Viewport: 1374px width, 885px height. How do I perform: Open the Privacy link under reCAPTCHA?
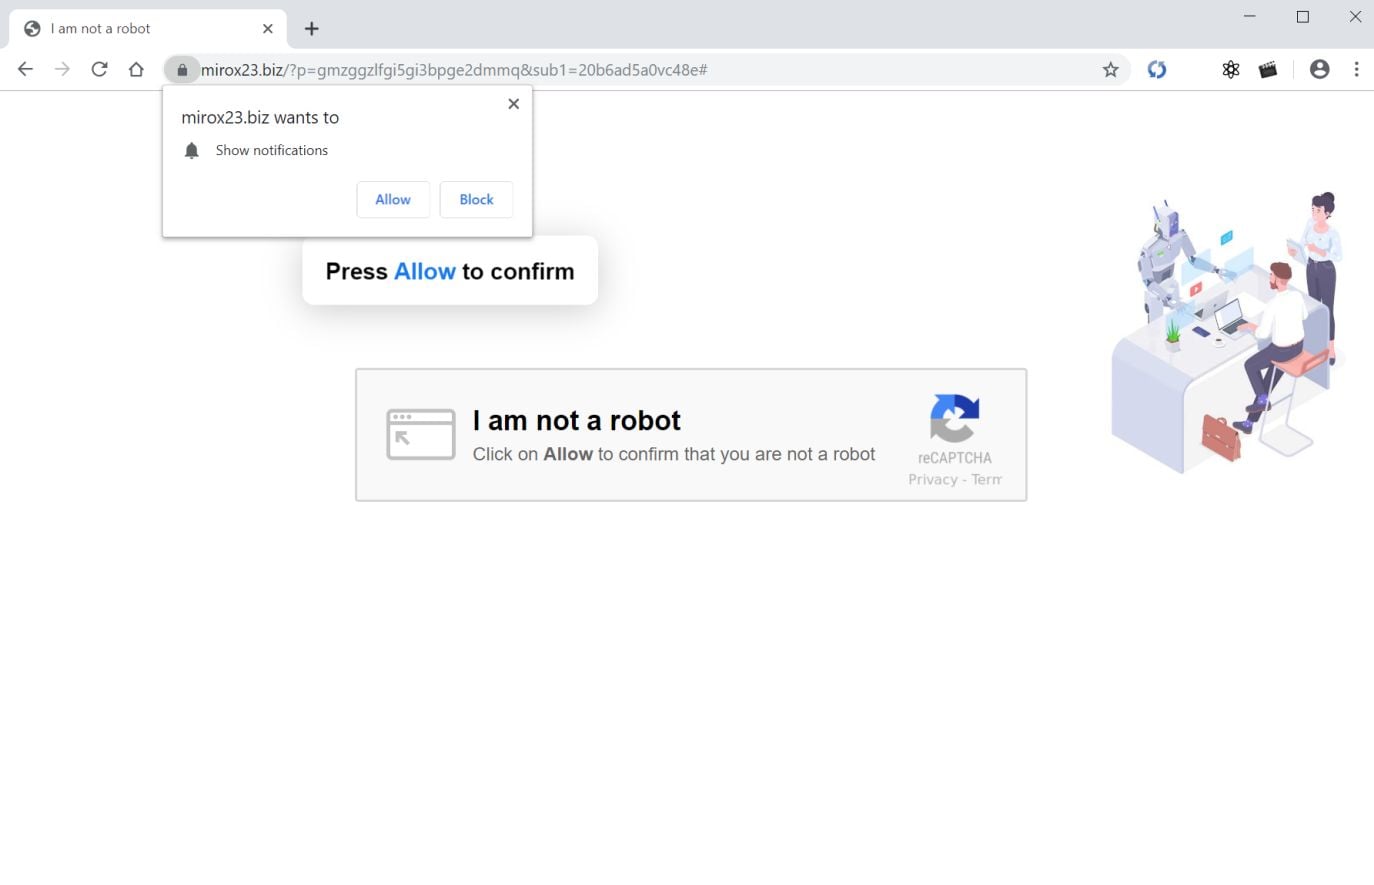(x=931, y=479)
